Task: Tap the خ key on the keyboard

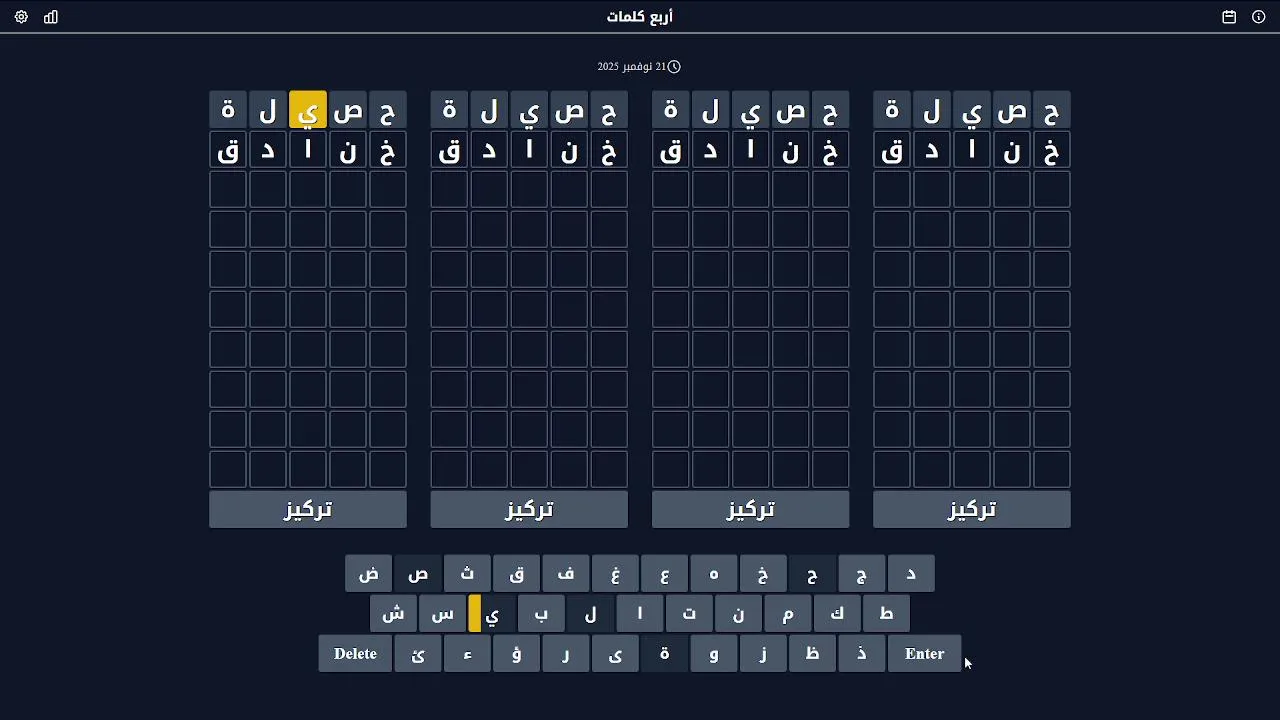Action: (763, 574)
